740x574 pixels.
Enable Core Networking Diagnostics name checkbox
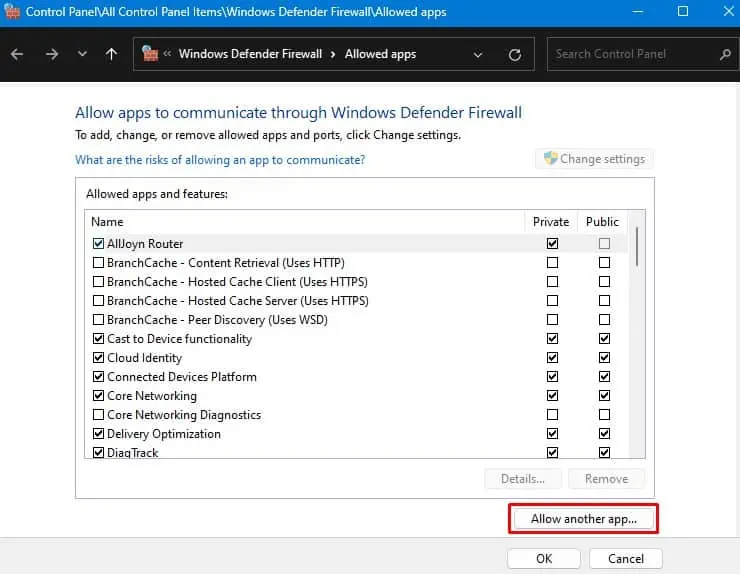(x=98, y=414)
